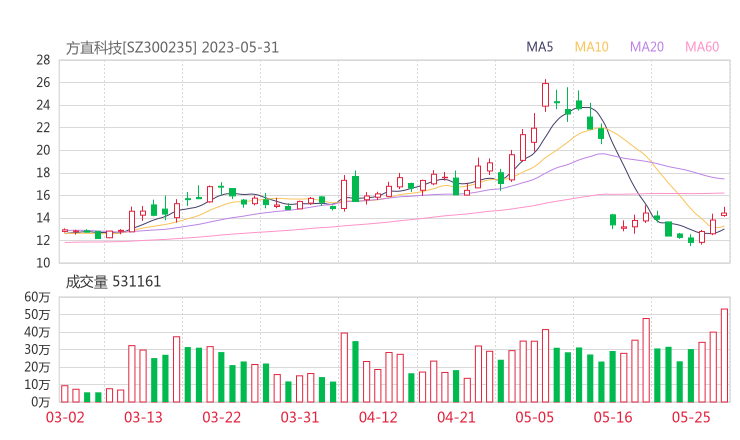Click the 28 price axis label

click(x=43, y=60)
